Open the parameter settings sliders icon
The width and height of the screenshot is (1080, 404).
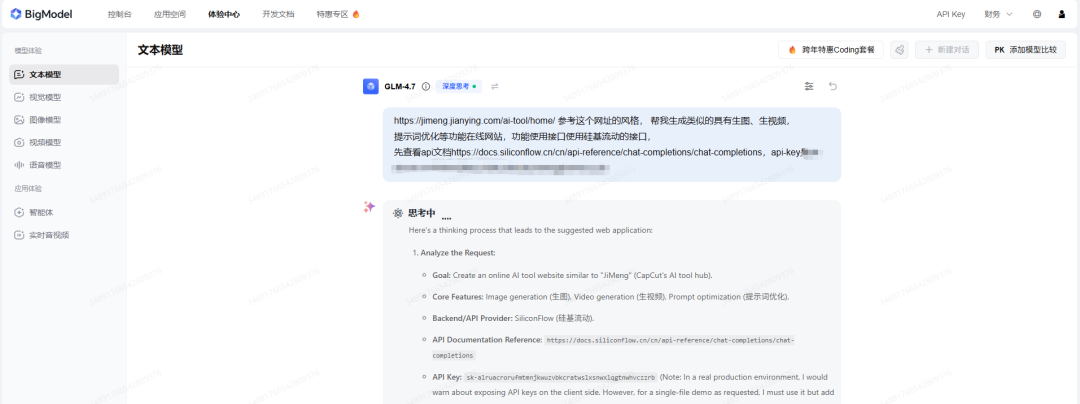809,87
